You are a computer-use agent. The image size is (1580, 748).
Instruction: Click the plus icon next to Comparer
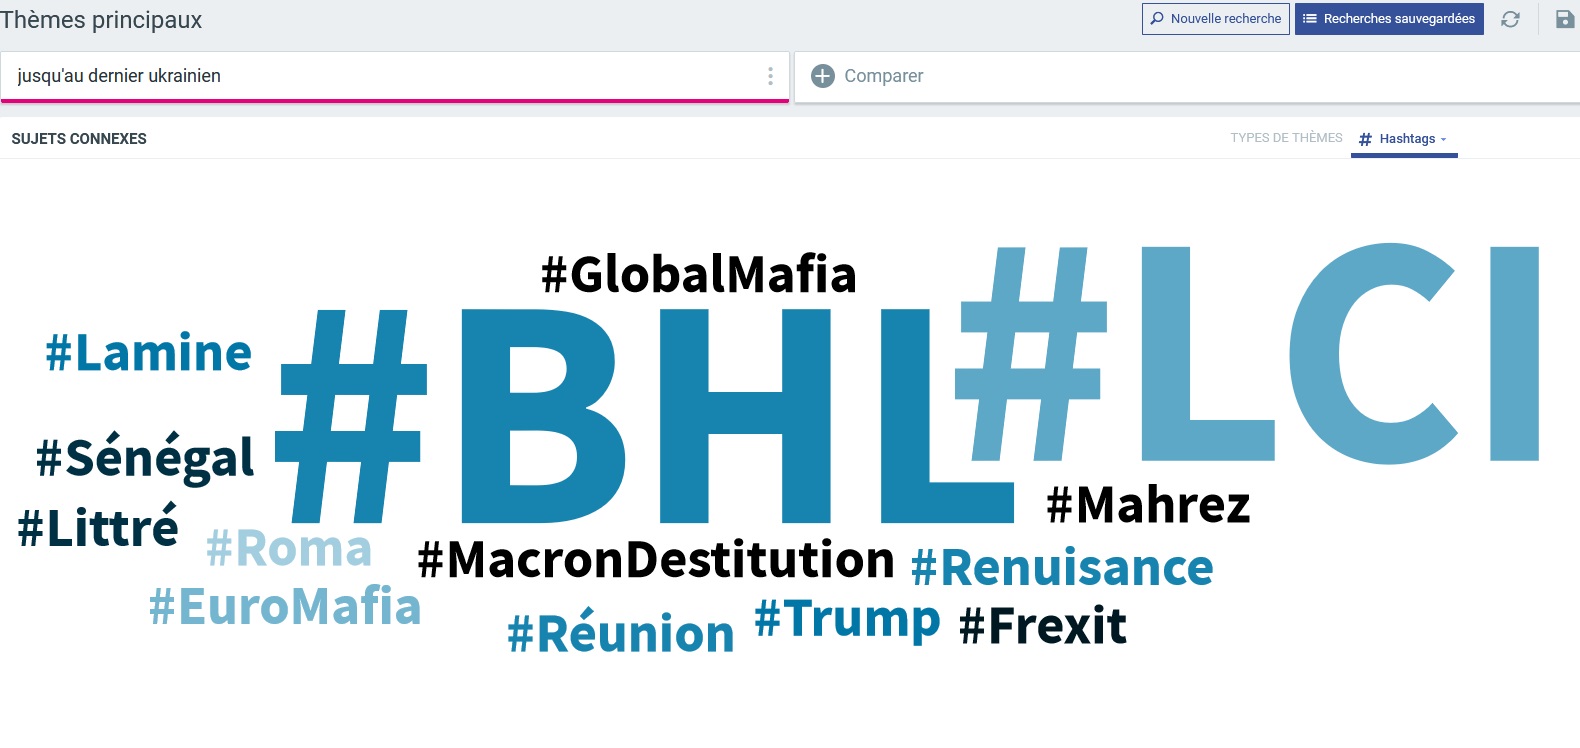click(822, 76)
